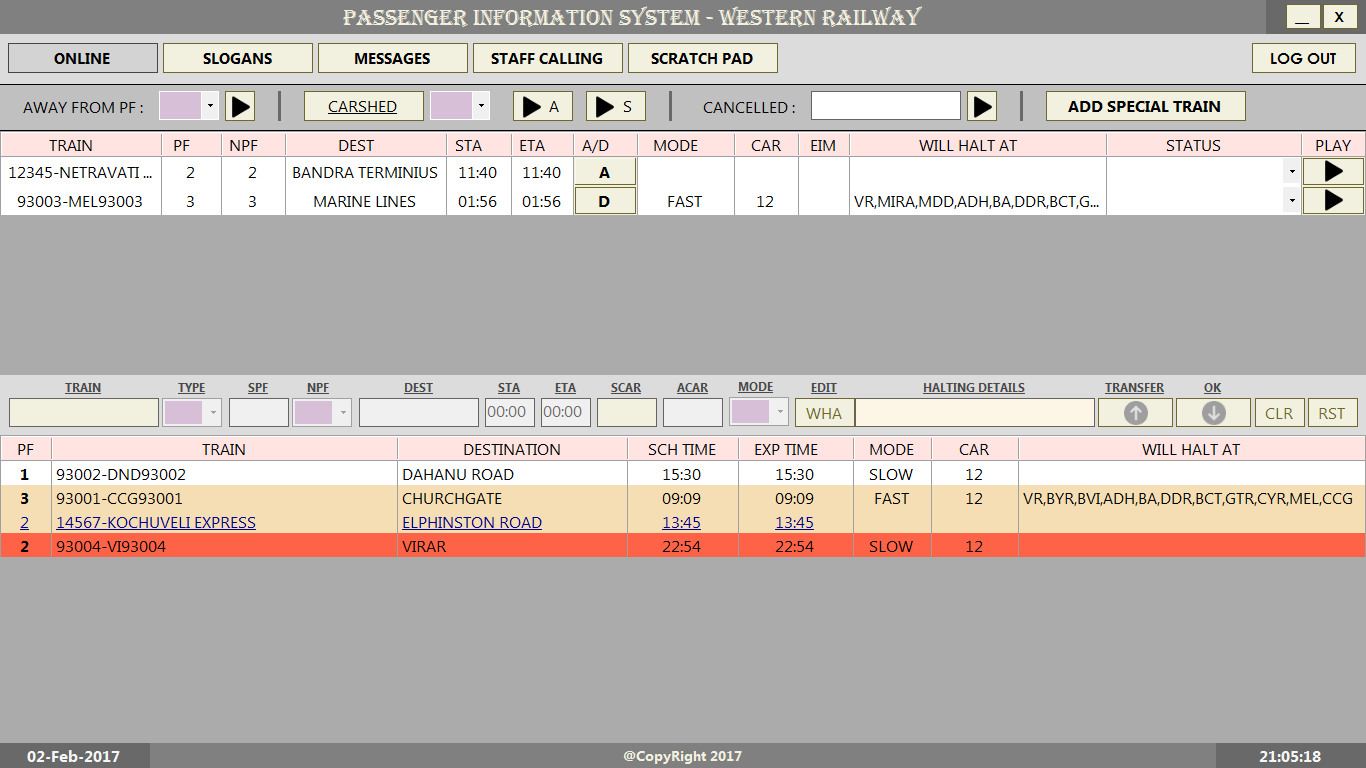1366x768 pixels.
Task: Click the CHURCHGATE destination cell
Action: (512, 498)
